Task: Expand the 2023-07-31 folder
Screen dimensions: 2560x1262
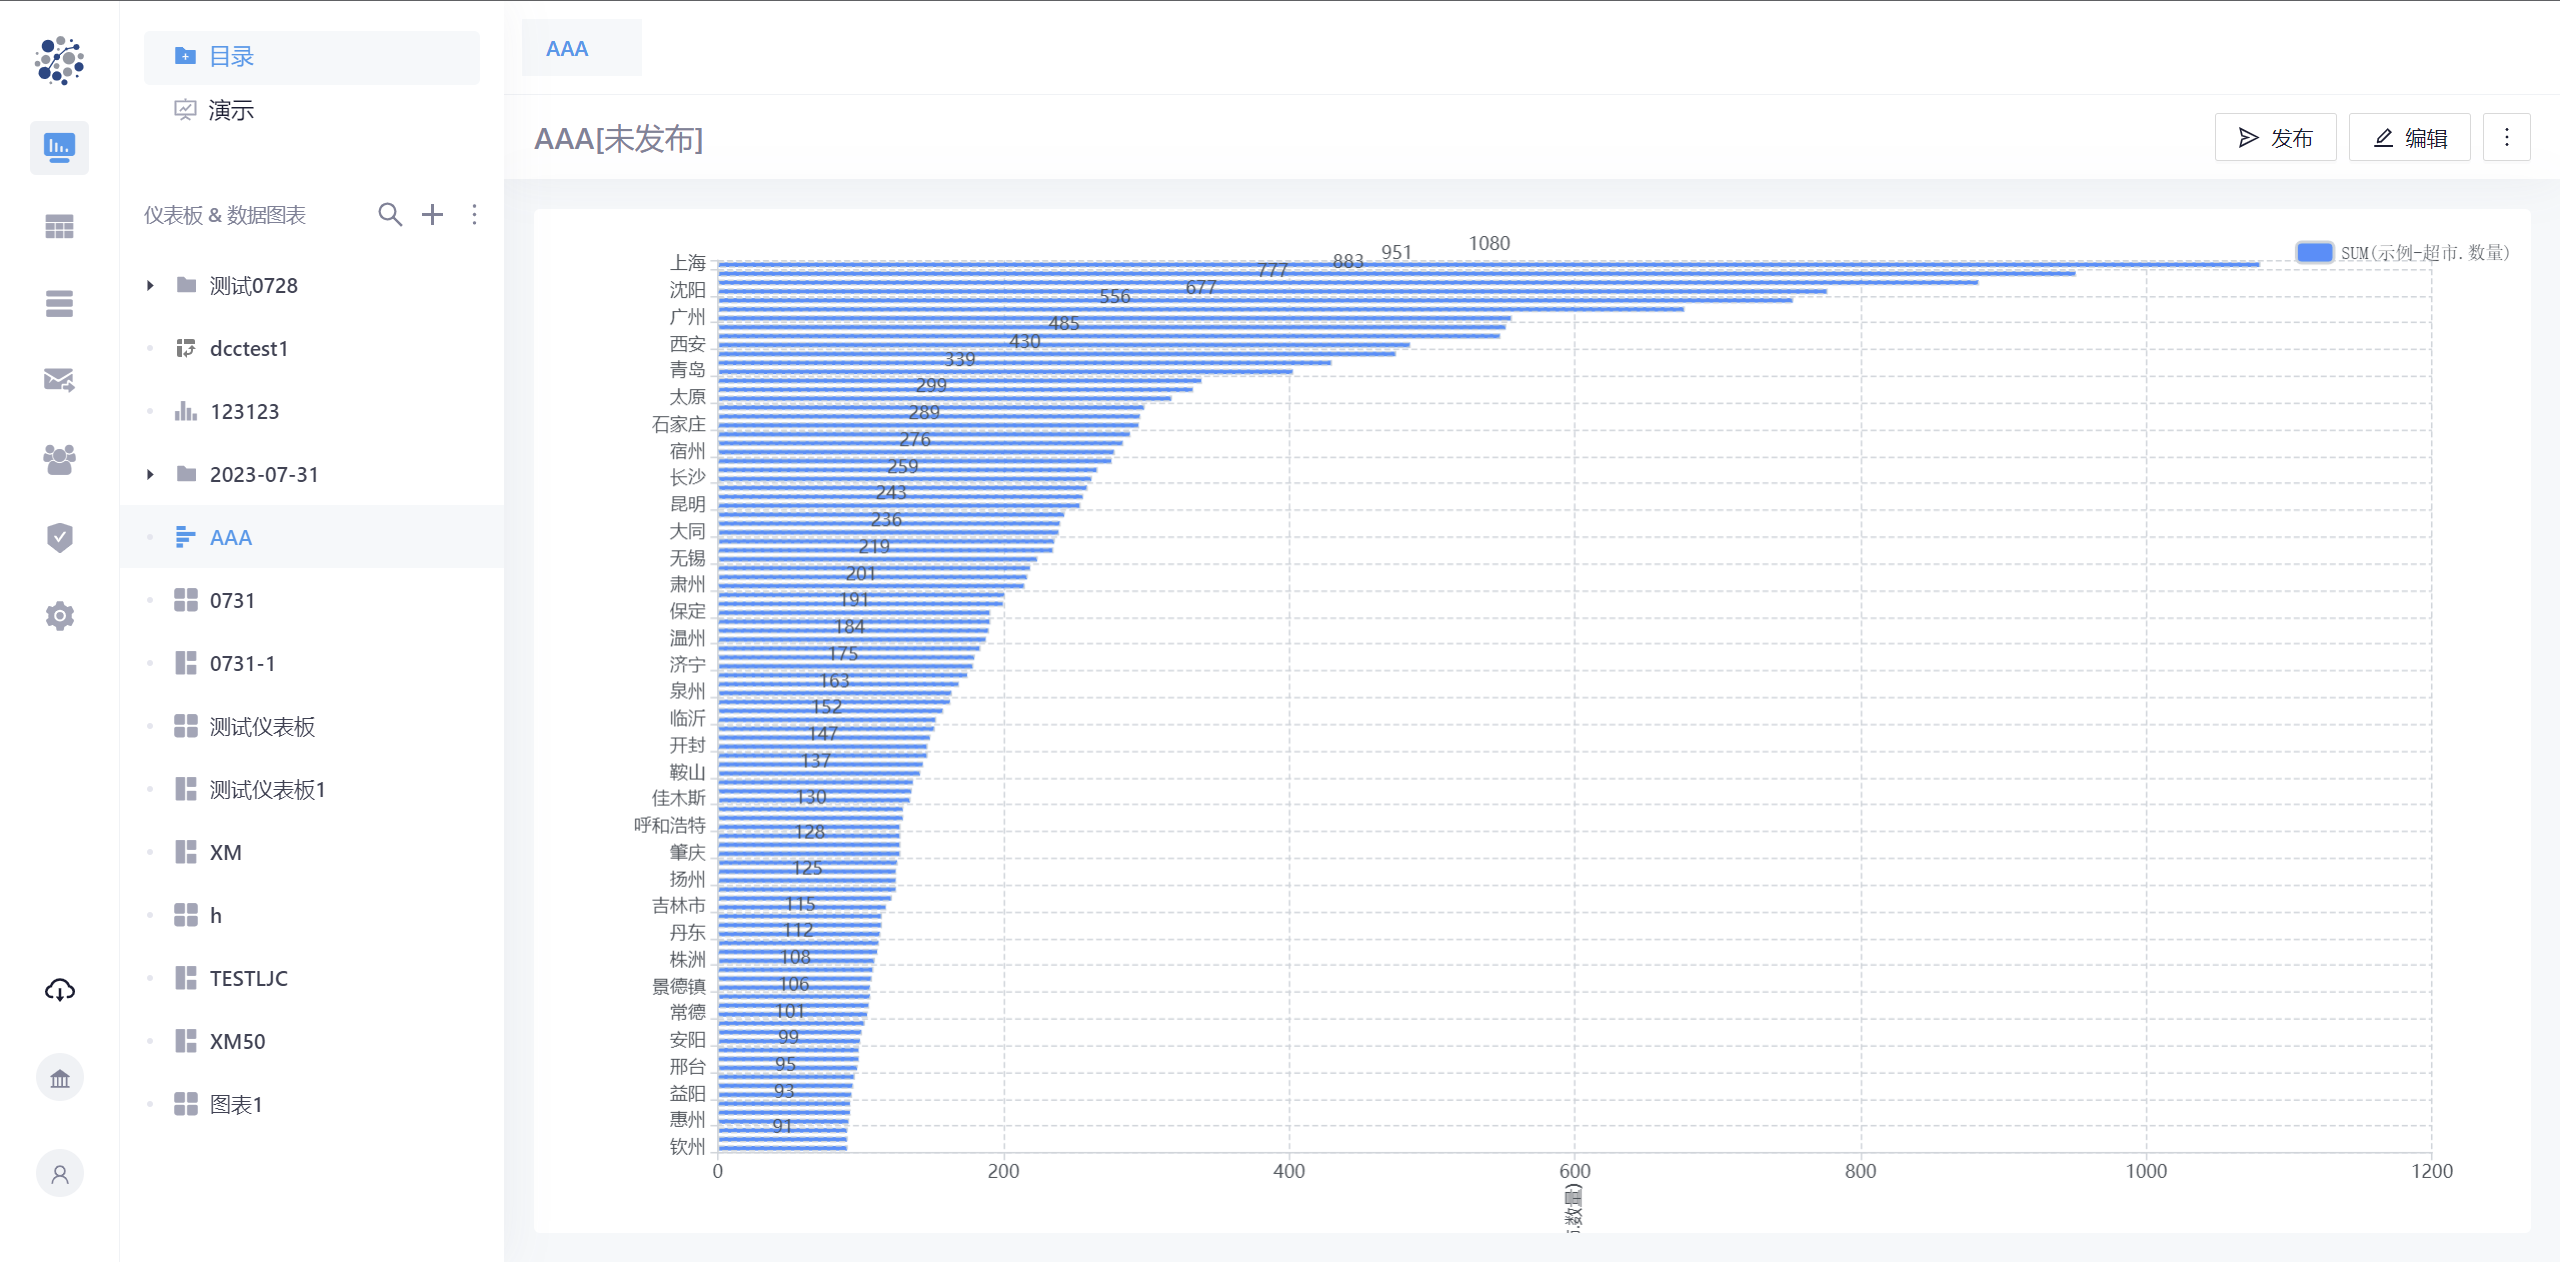Action: 150,474
